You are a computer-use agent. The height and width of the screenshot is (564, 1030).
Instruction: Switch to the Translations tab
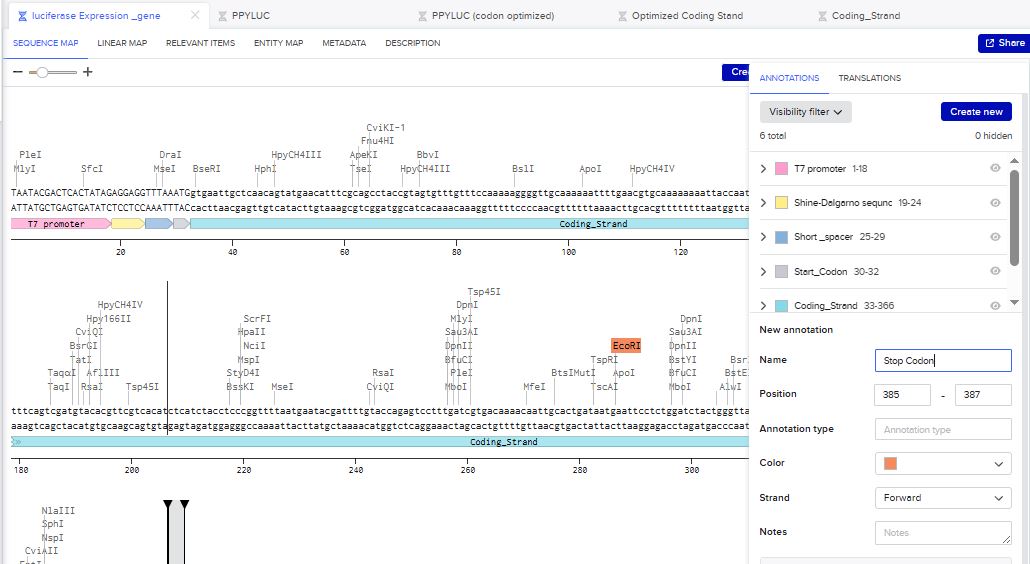pyautogui.click(x=869, y=78)
